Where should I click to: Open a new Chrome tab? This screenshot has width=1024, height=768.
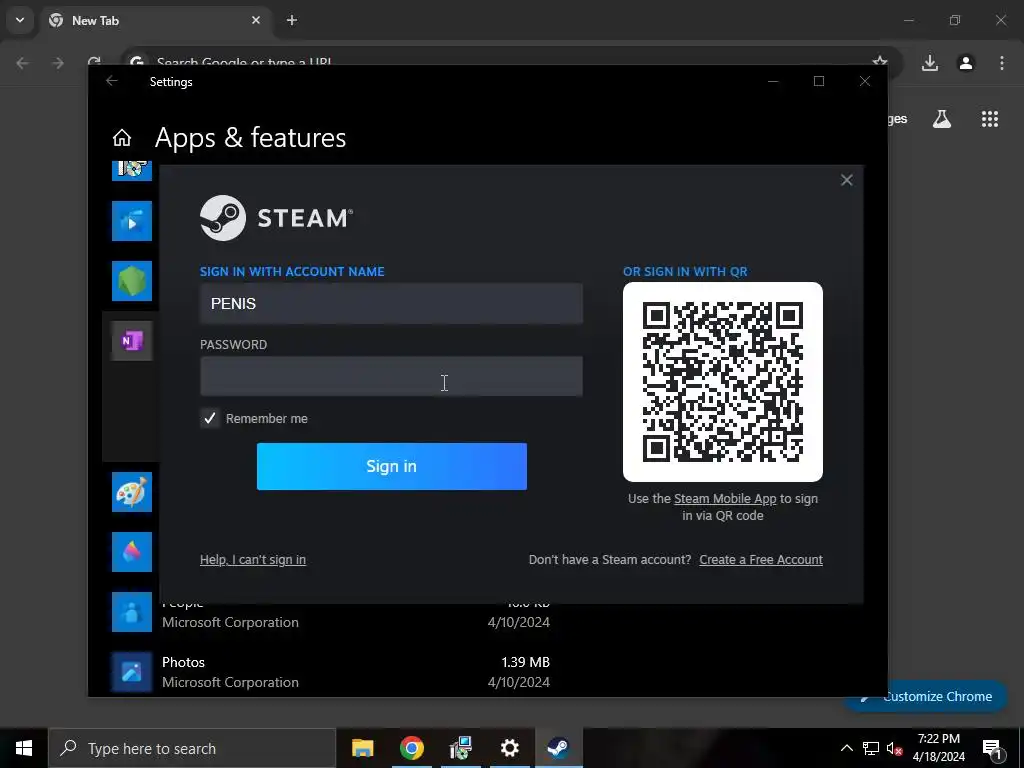[x=292, y=20]
